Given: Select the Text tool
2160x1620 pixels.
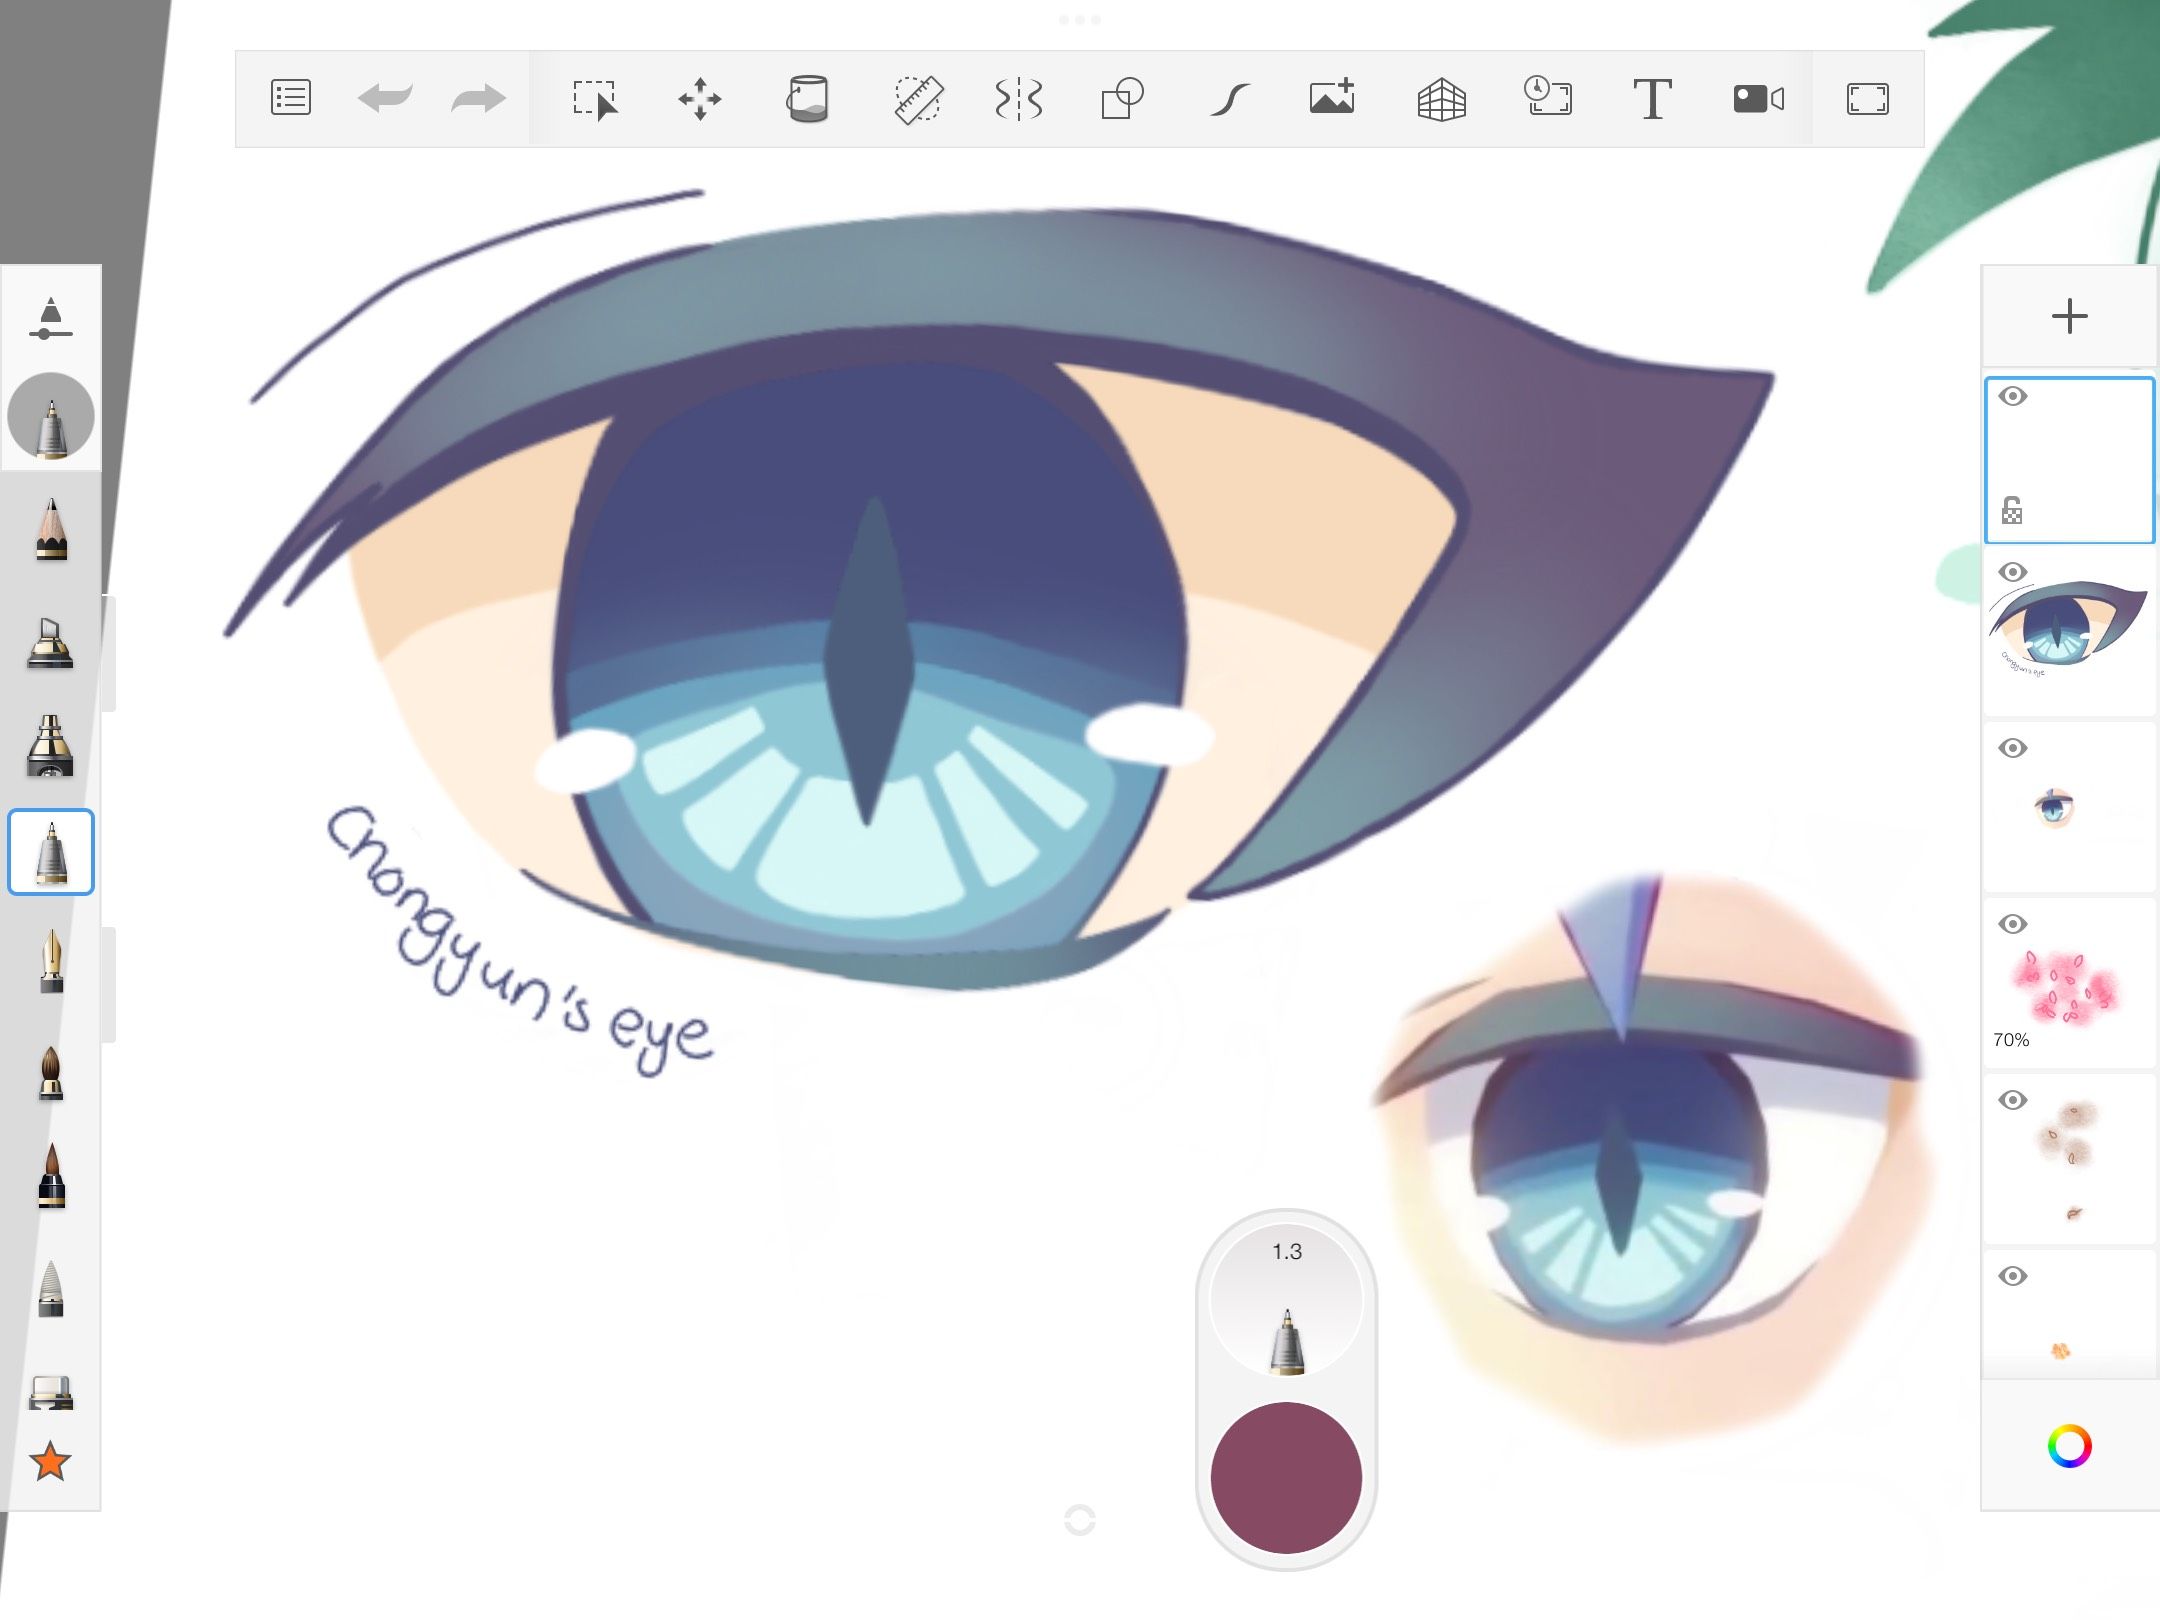Looking at the screenshot, I should point(1652,99).
